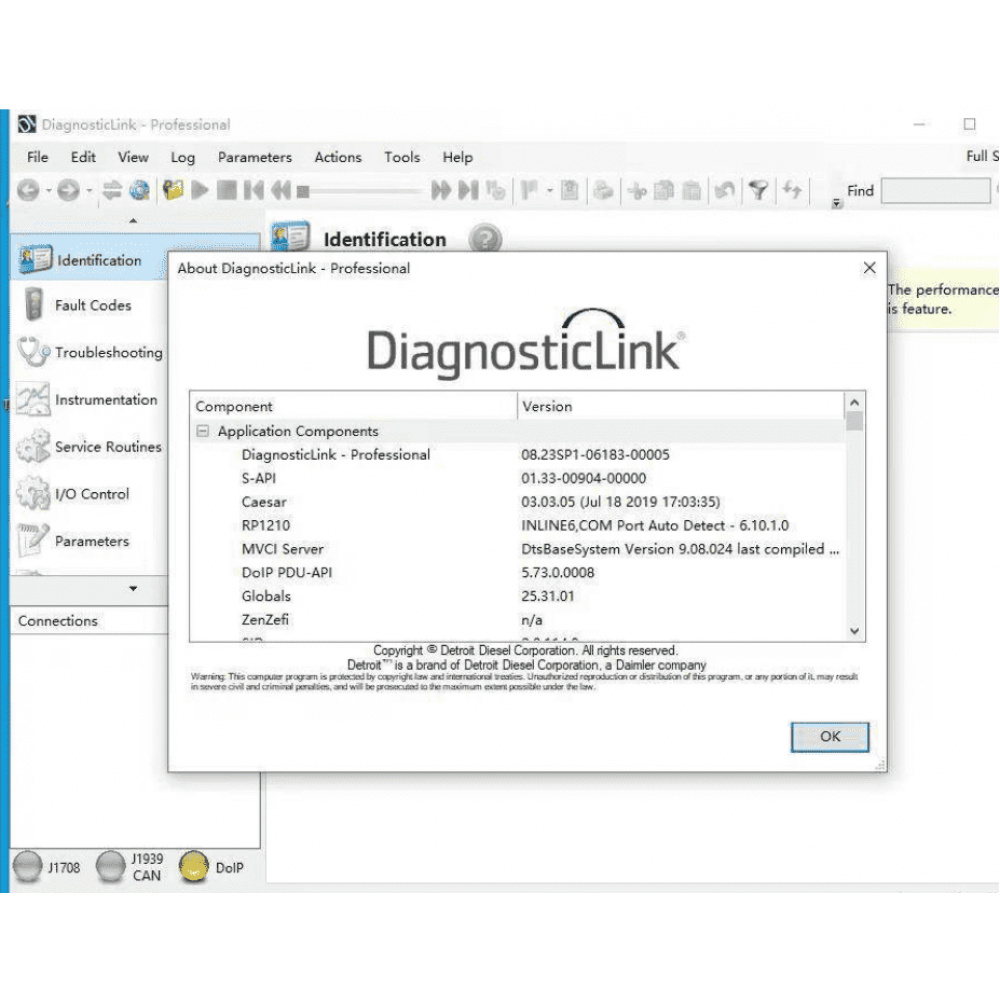Click OK to close the About dialog
This screenshot has height=1000, width=1000.
829,736
